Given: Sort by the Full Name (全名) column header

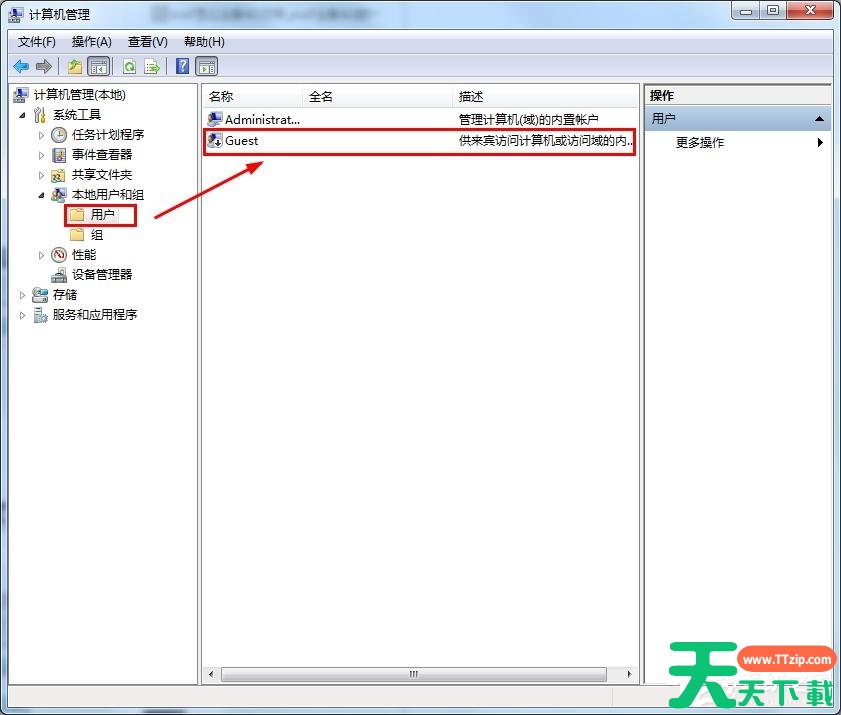Looking at the screenshot, I should (x=377, y=97).
